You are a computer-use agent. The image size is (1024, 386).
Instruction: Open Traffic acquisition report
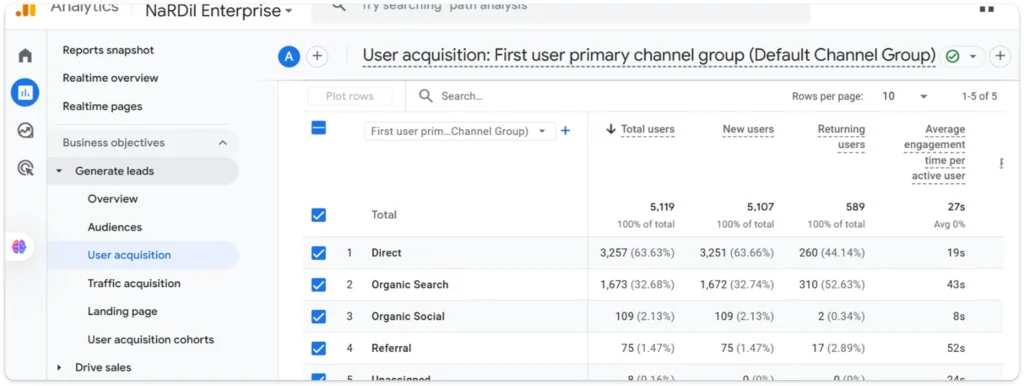[134, 283]
